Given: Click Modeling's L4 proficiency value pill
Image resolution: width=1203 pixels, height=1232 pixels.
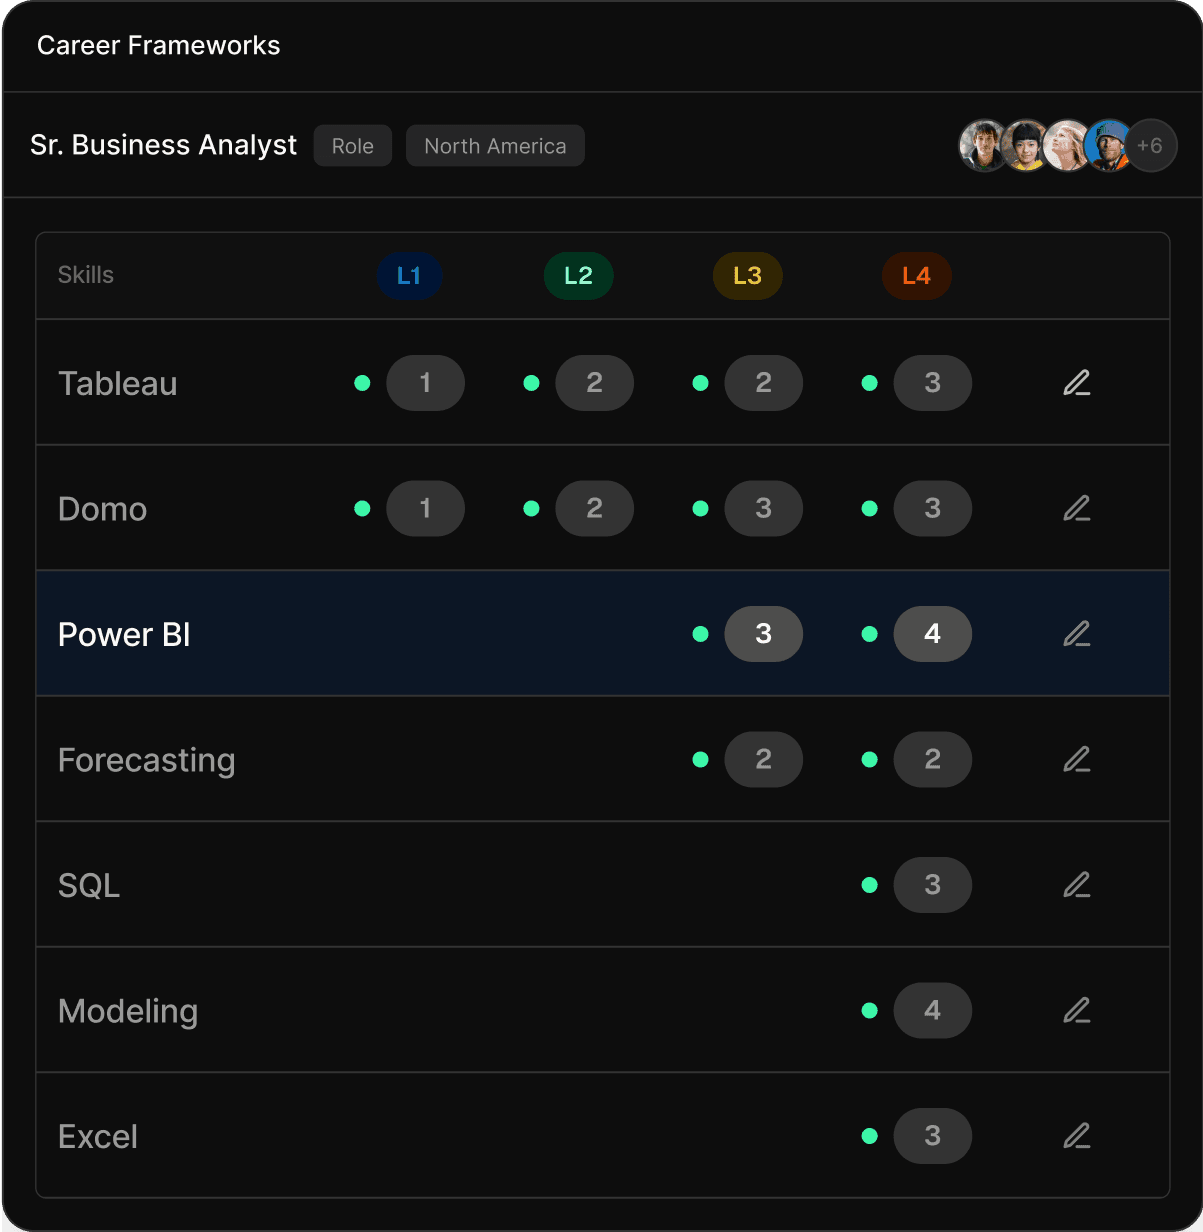Looking at the screenshot, I should click(932, 1011).
